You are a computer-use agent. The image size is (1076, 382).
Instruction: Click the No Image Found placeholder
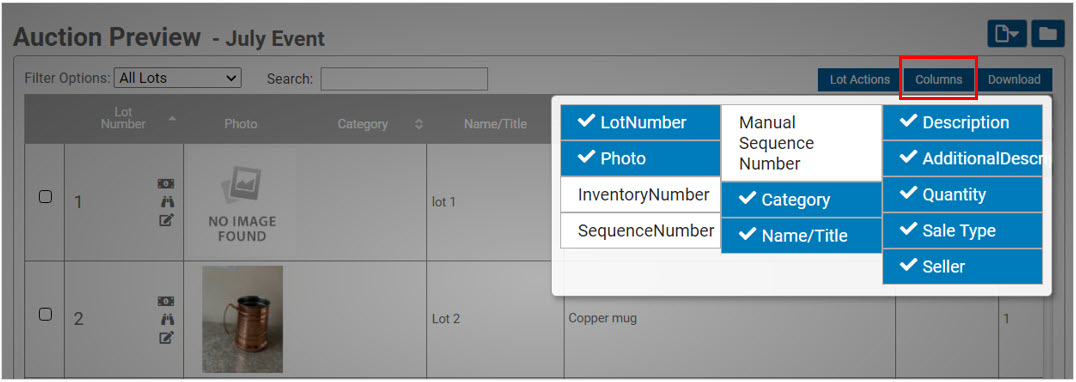[x=242, y=202]
